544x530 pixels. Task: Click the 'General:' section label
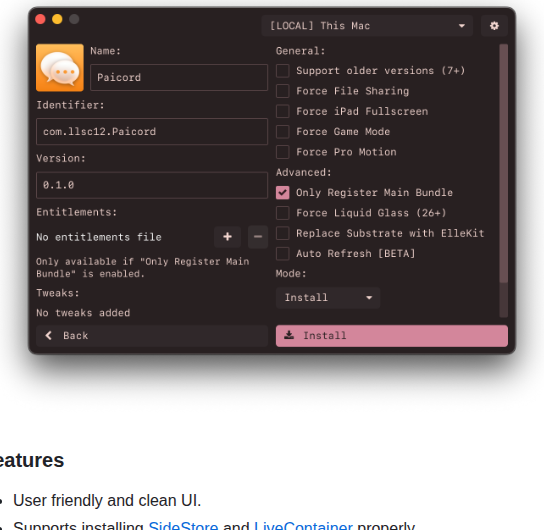(300, 51)
